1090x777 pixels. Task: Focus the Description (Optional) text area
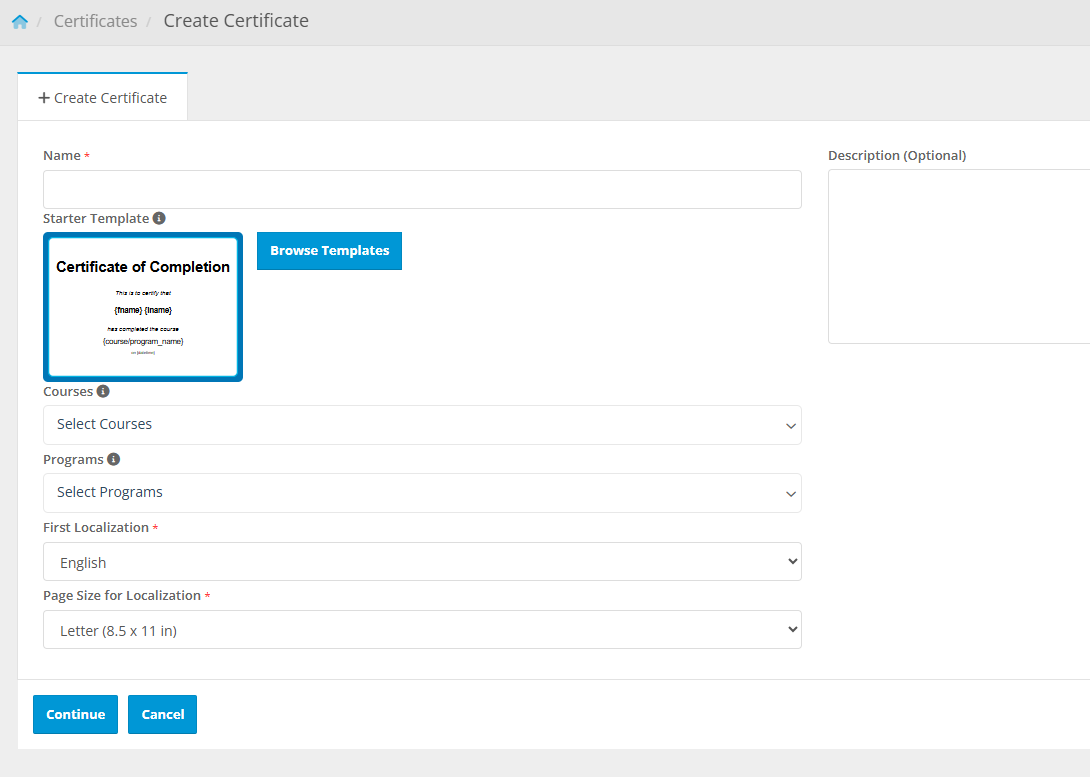959,256
